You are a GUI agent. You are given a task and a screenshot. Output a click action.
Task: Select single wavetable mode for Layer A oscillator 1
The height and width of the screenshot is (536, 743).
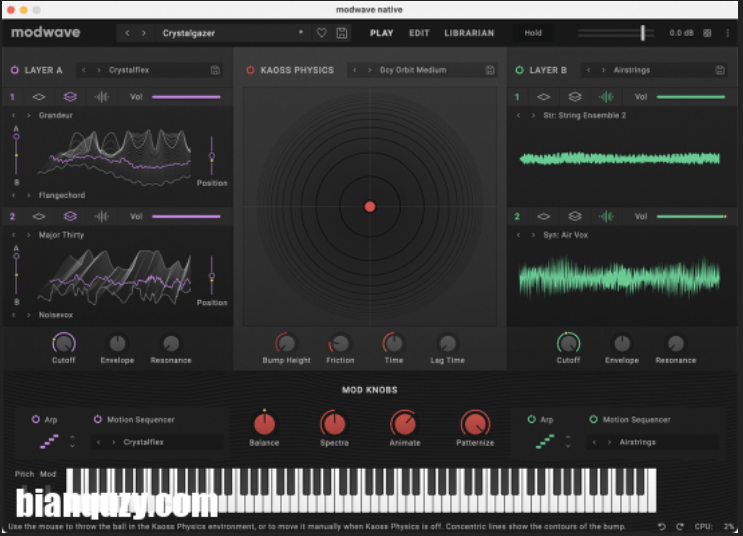click(39, 97)
